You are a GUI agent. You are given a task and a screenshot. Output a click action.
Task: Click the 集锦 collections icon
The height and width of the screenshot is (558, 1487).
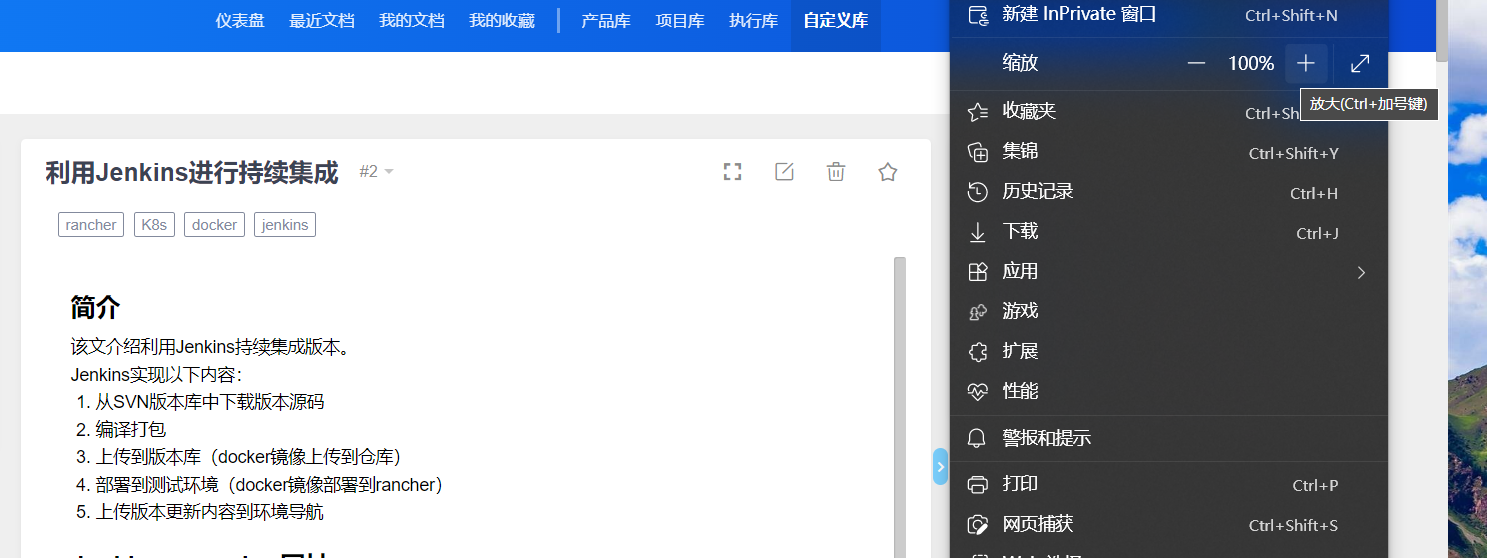point(978,152)
